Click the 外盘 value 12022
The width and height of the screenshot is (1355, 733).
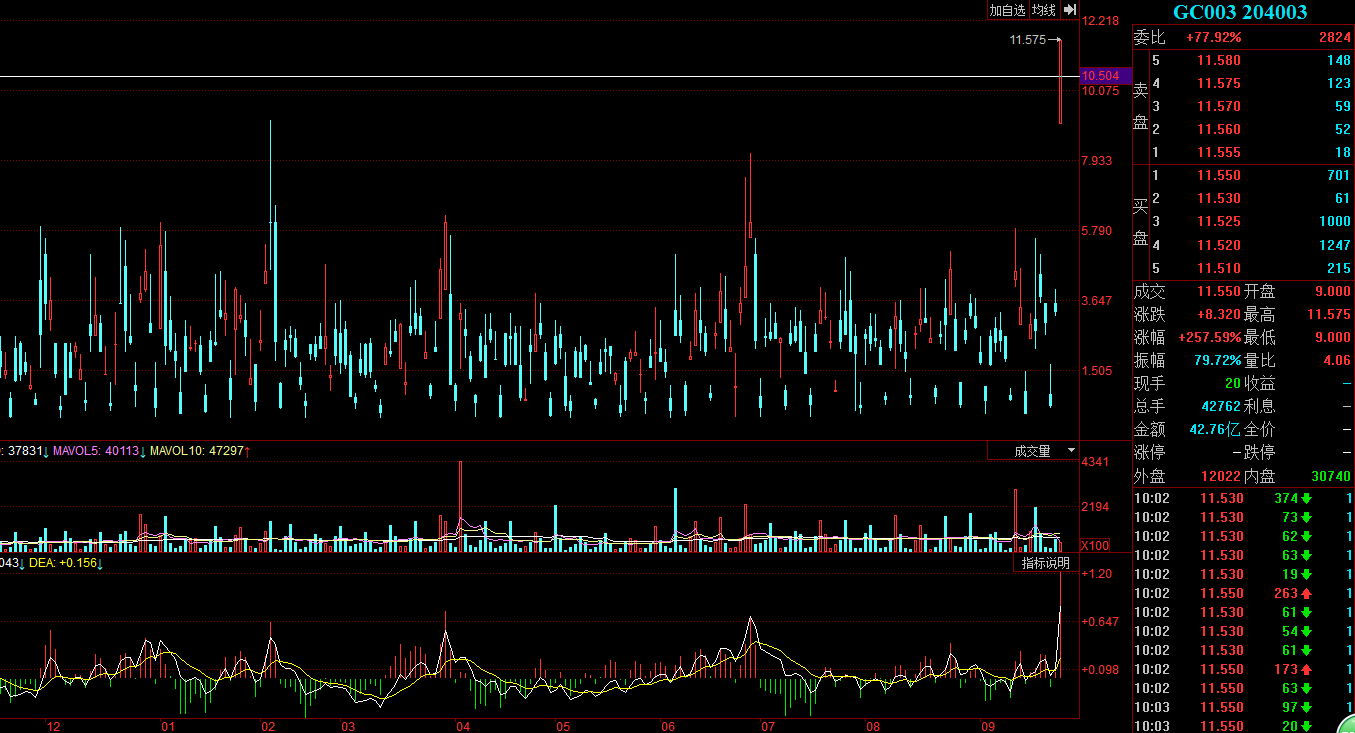[1221, 476]
